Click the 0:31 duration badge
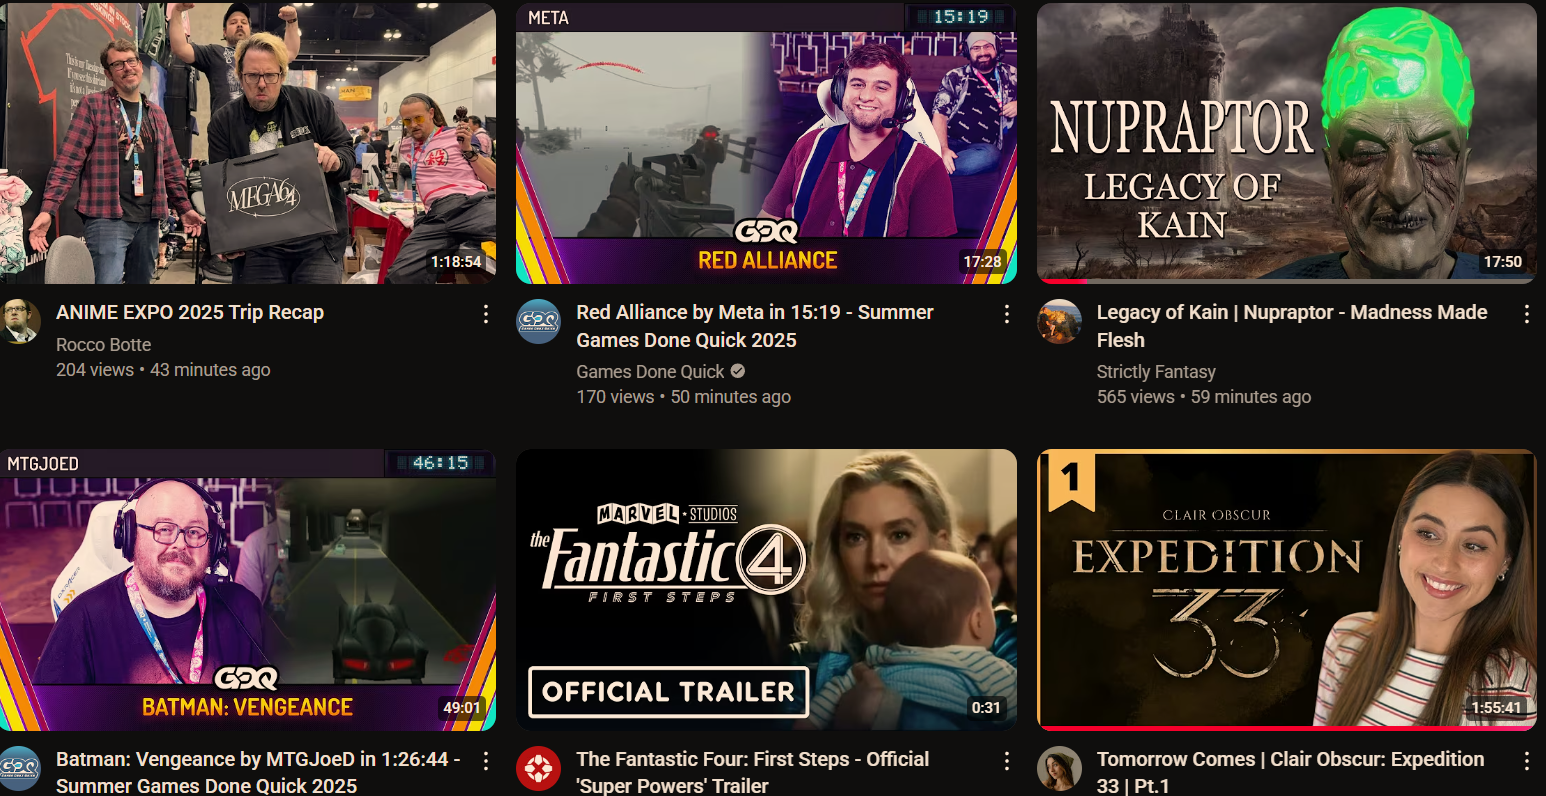Screen dimensions: 1546x796 pos(986,708)
